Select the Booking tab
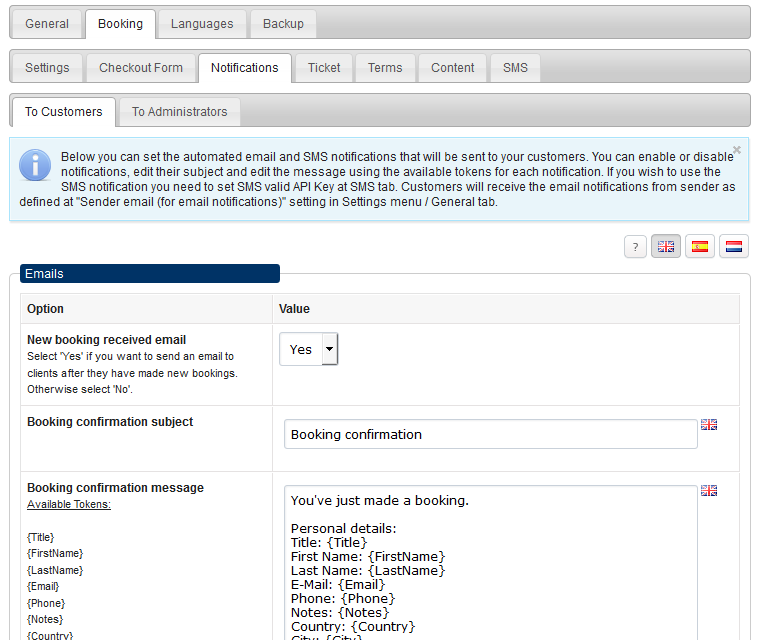760x640 pixels. [x=120, y=24]
